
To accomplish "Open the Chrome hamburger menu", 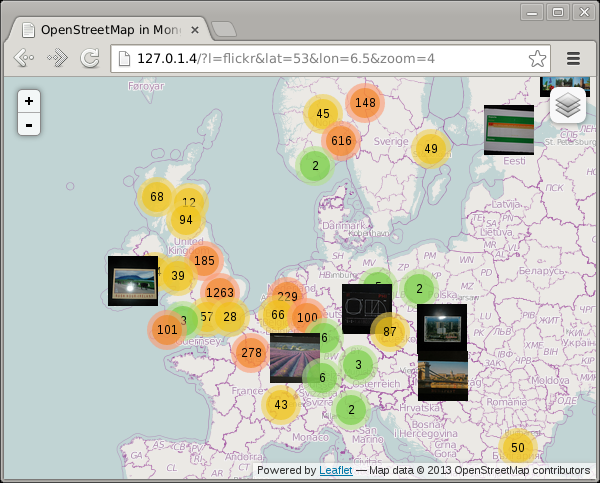I will [574, 58].
